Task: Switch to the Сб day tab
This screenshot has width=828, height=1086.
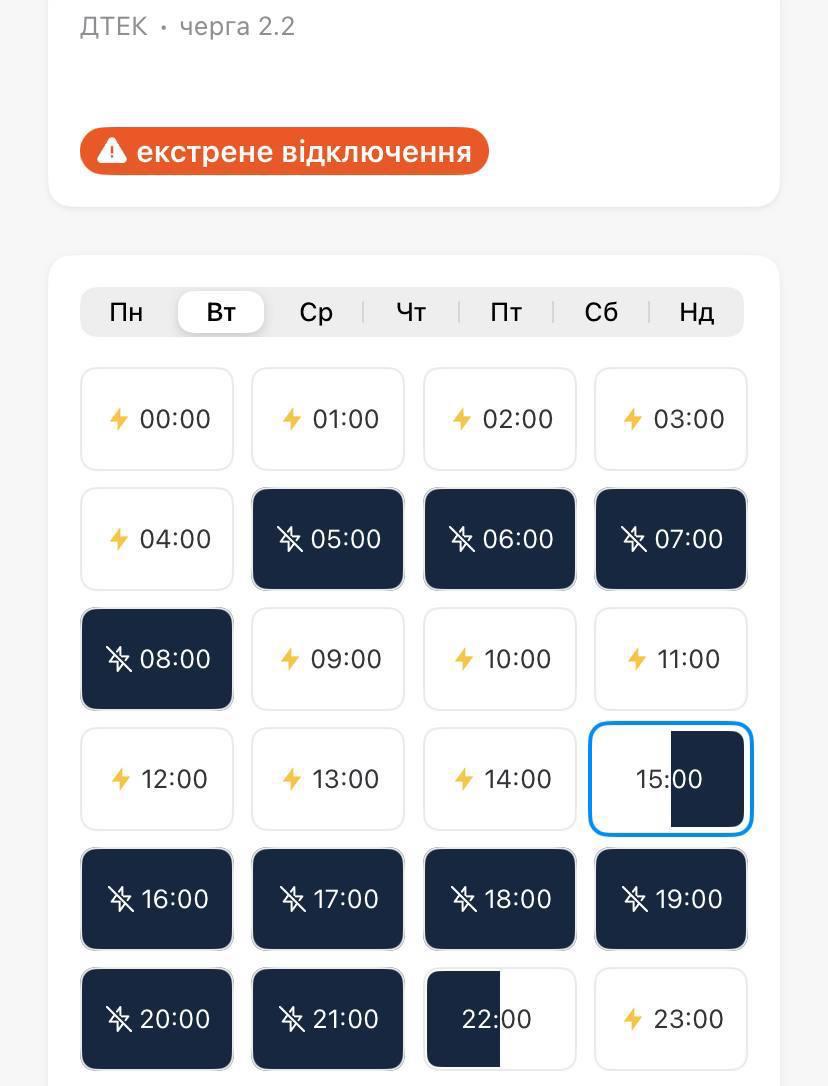Action: pos(601,312)
